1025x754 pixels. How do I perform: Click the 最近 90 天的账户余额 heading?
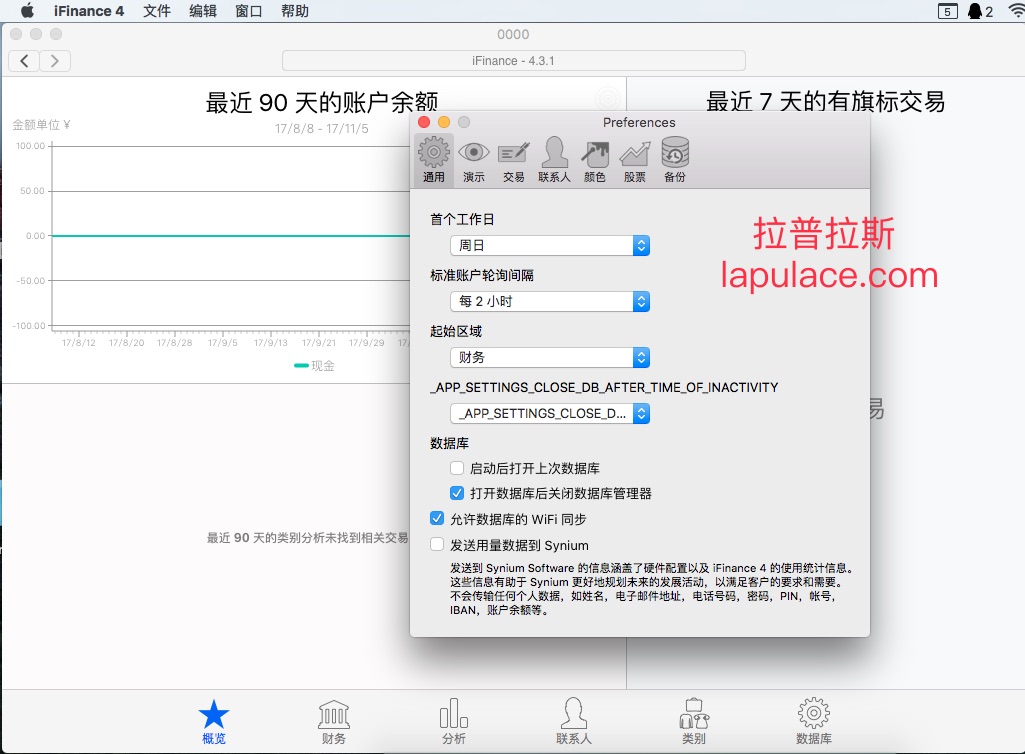click(x=322, y=102)
